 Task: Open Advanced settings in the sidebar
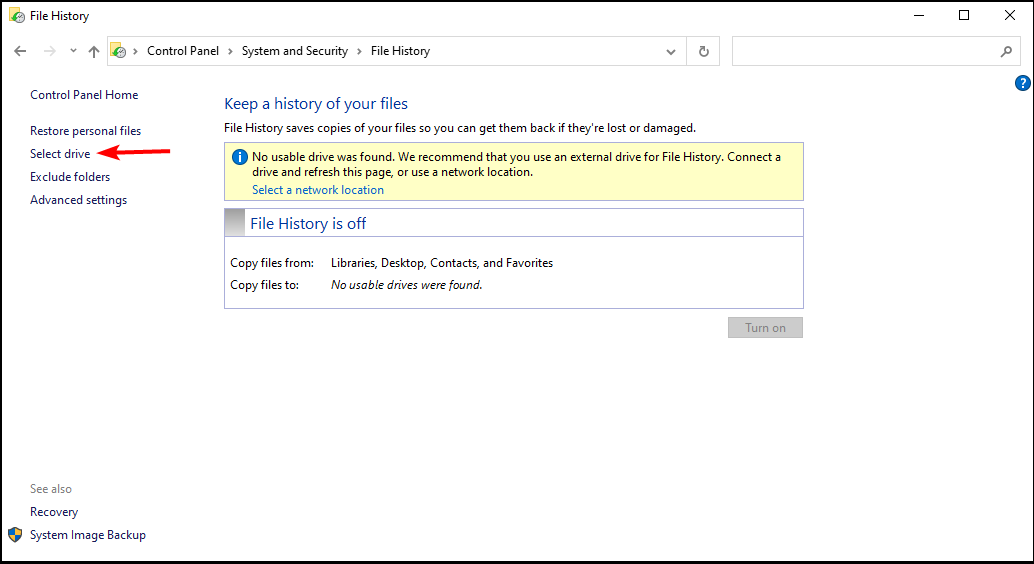point(78,200)
